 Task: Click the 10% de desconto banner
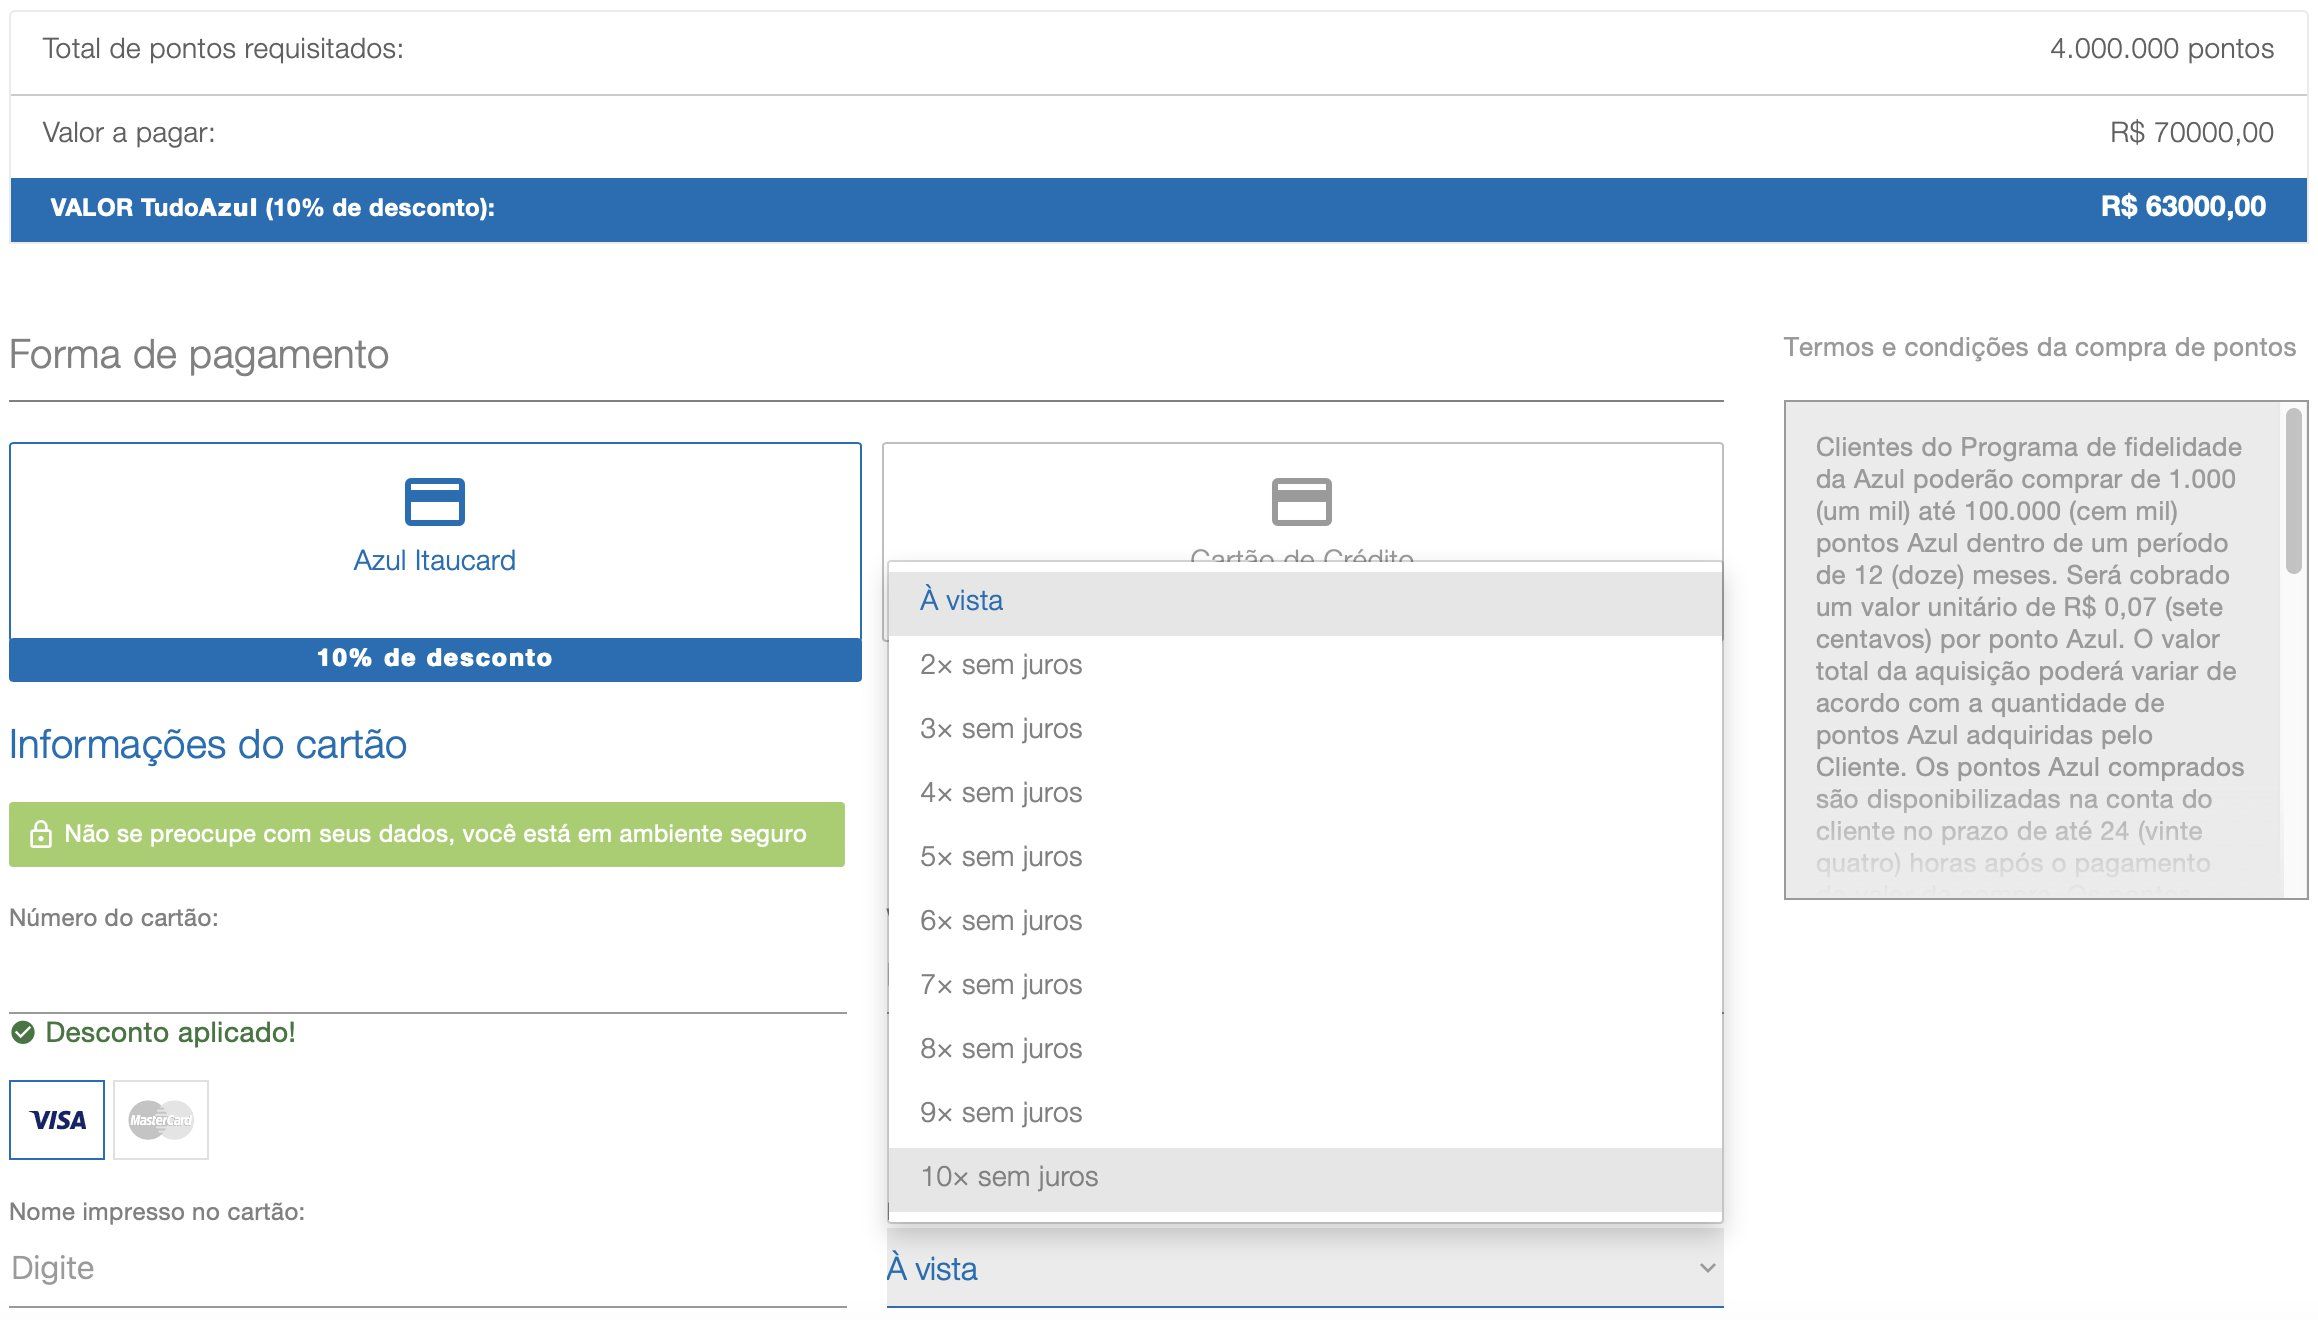pyautogui.click(x=435, y=659)
